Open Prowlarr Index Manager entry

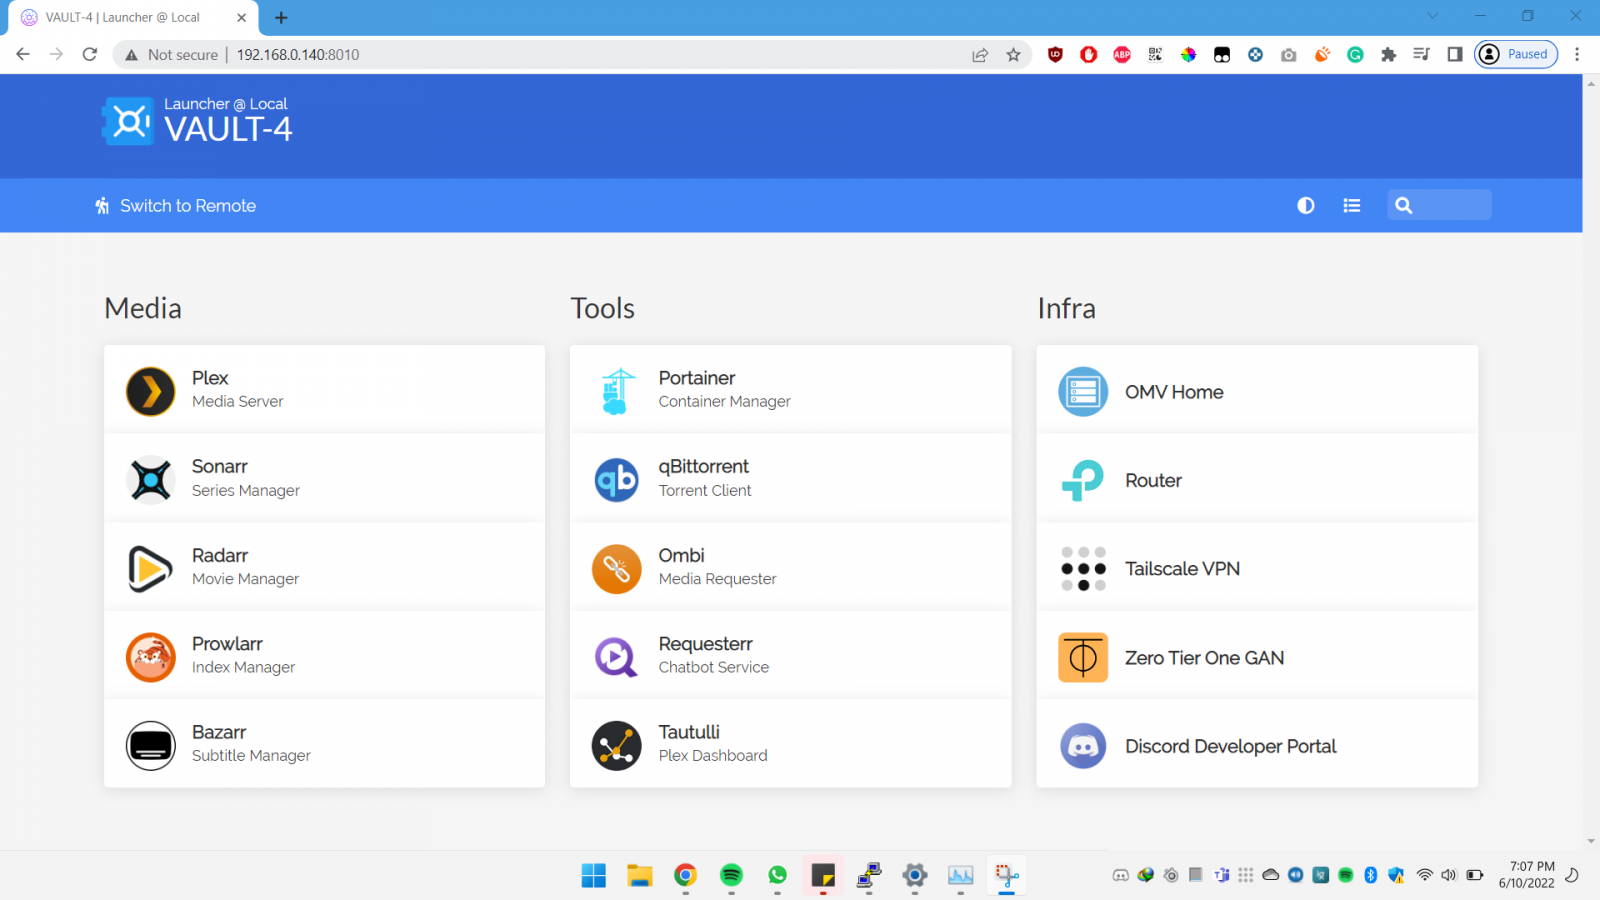(x=324, y=655)
